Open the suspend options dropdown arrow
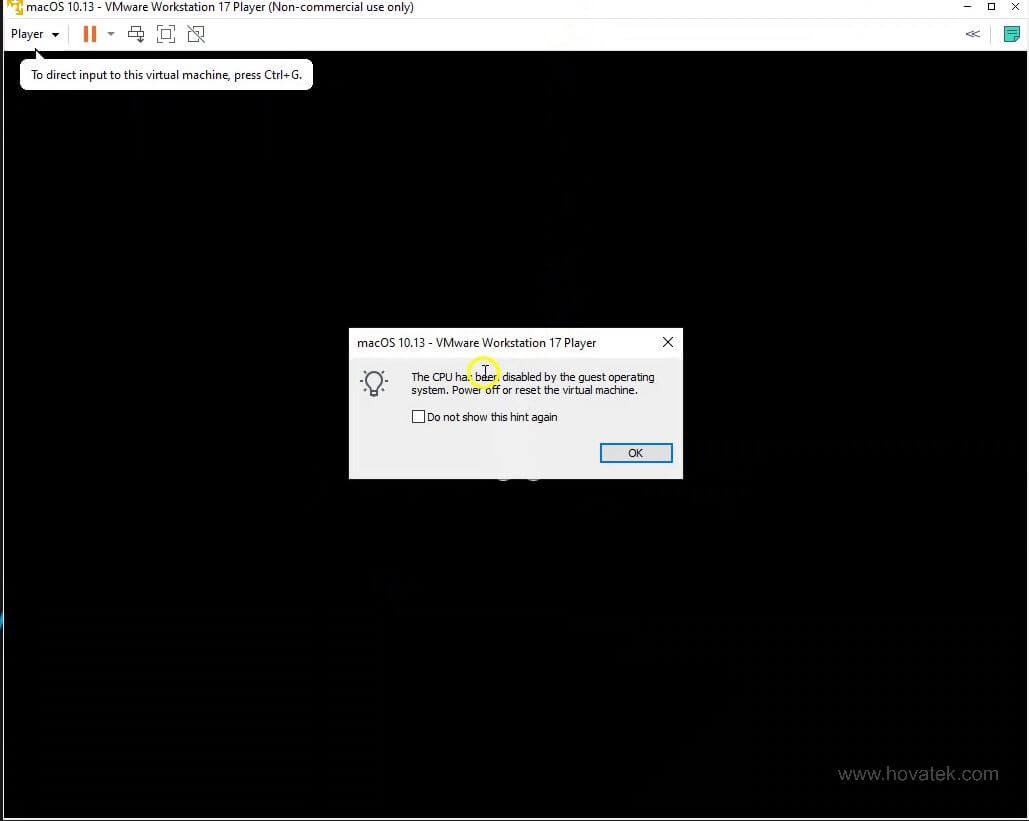The width and height of the screenshot is (1029, 821). click(110, 33)
